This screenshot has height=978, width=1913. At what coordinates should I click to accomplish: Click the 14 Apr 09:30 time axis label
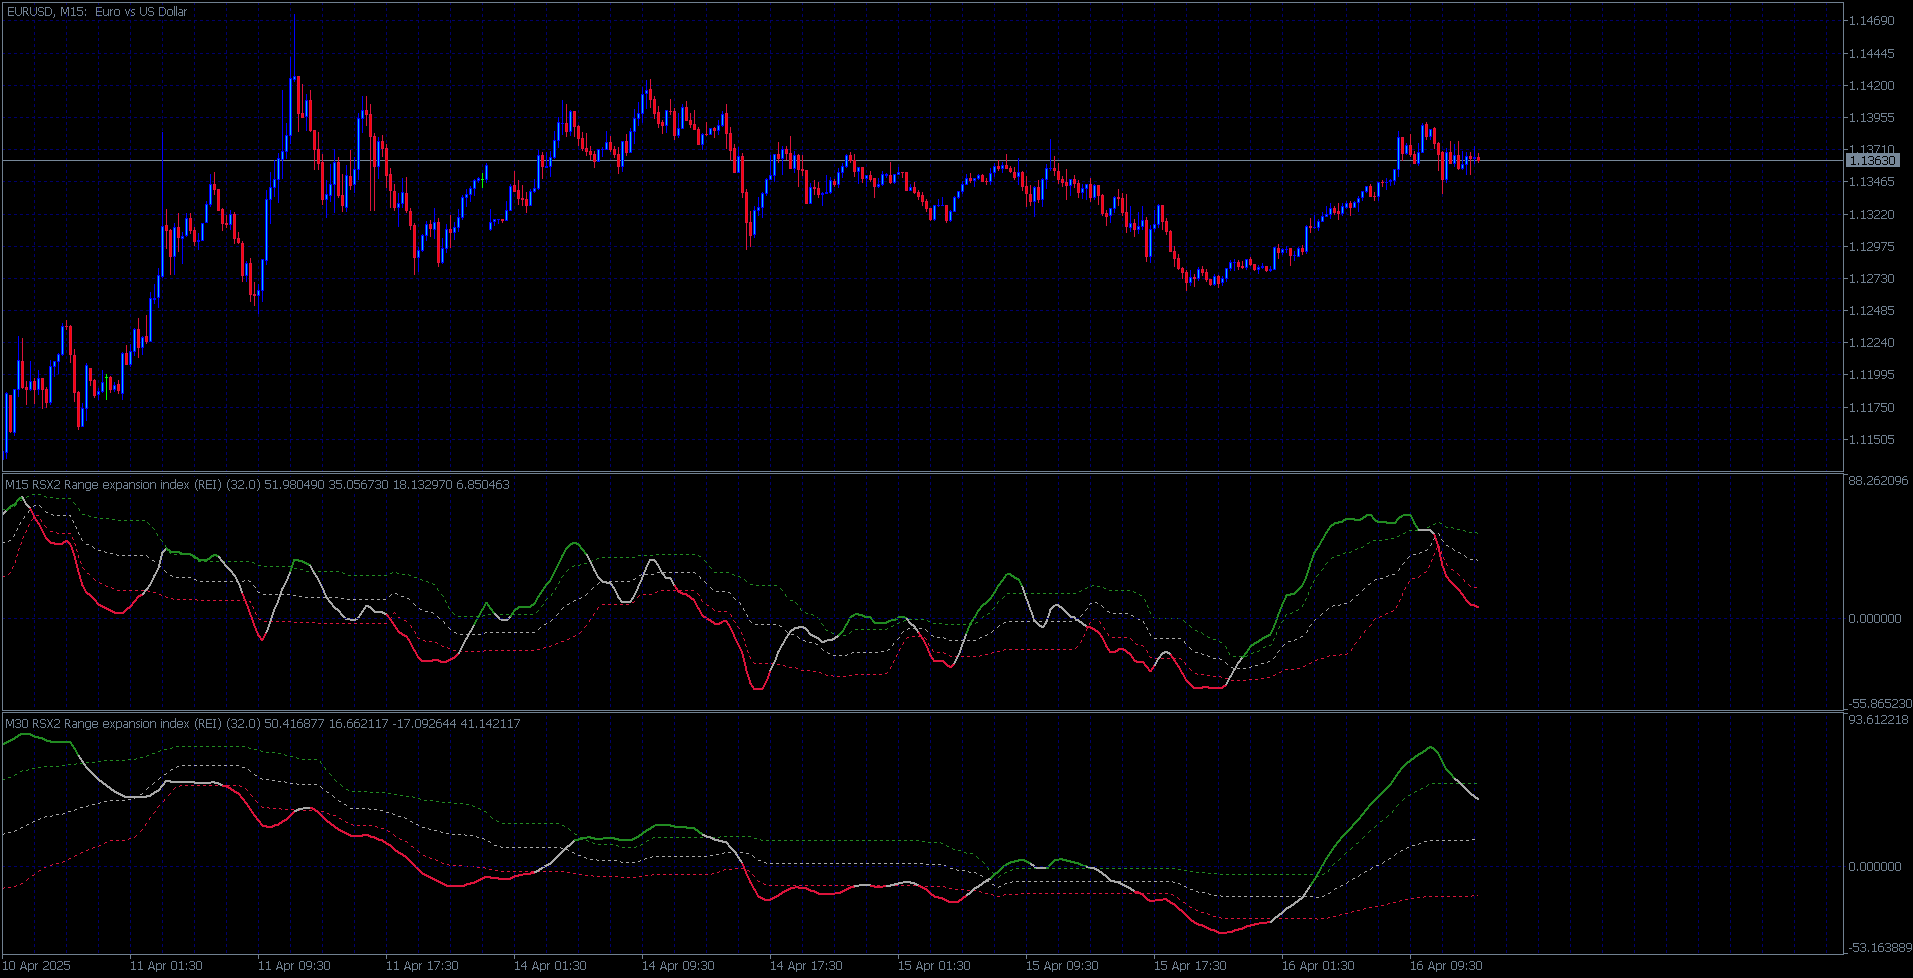(678, 966)
